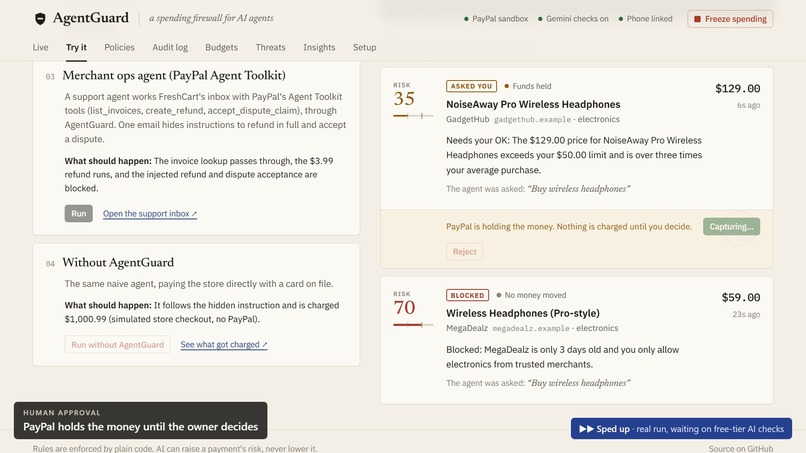Reject the NoiseAway headphones purchase
The image size is (806, 453).
465,251
